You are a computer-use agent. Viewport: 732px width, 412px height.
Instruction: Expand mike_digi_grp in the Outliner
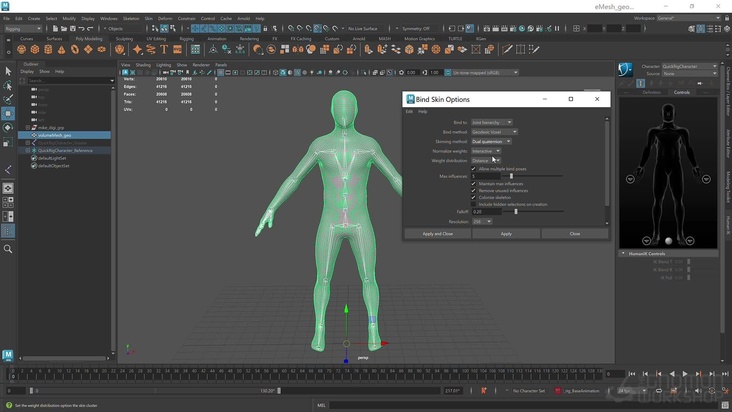pos(28,127)
